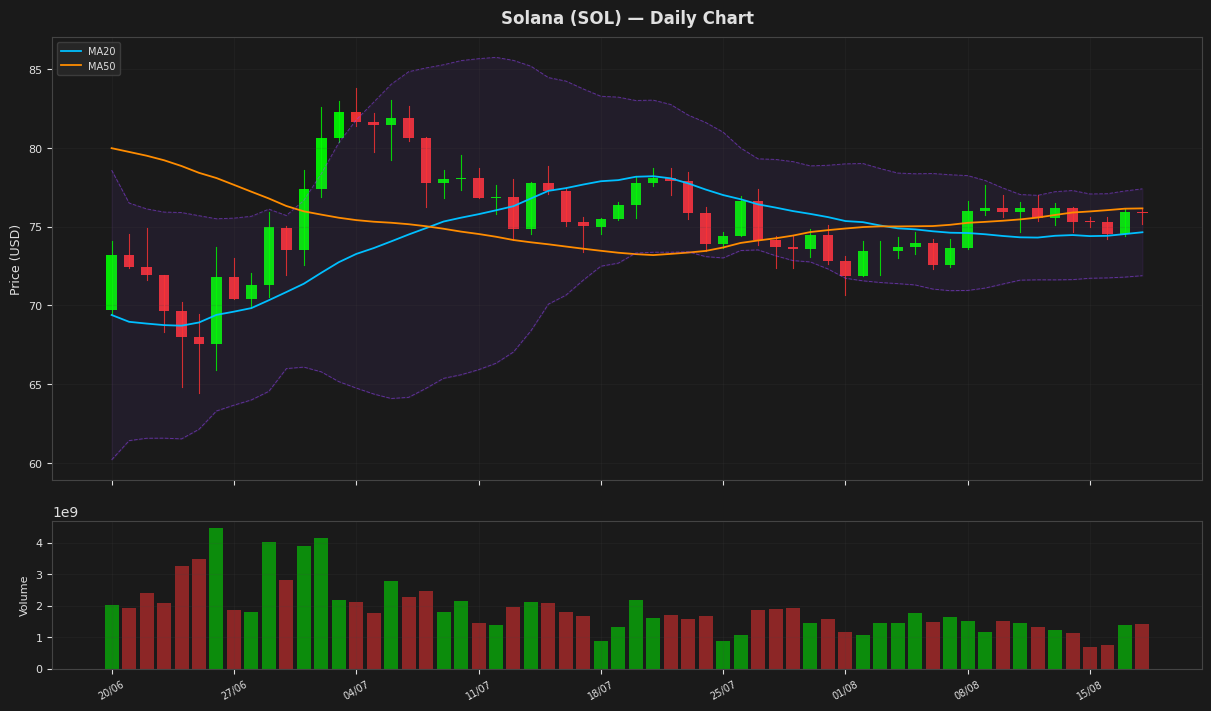Click the 01/08 date label

[x=845, y=691]
